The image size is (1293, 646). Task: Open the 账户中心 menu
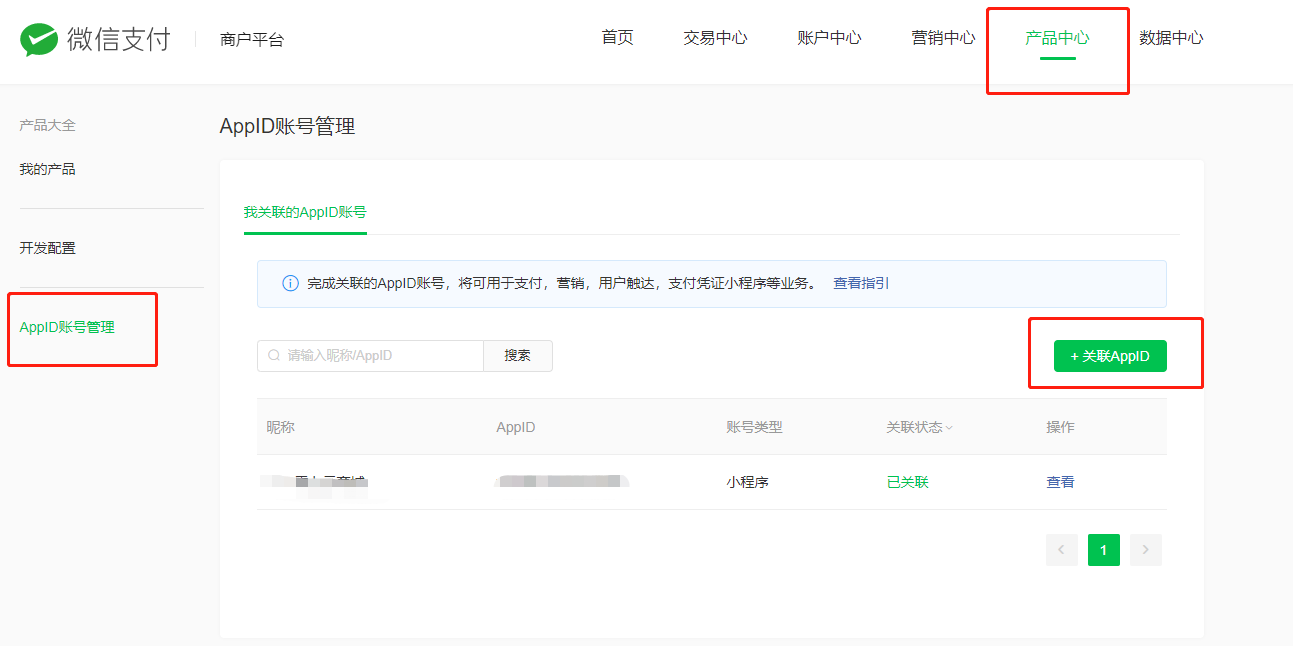(829, 38)
